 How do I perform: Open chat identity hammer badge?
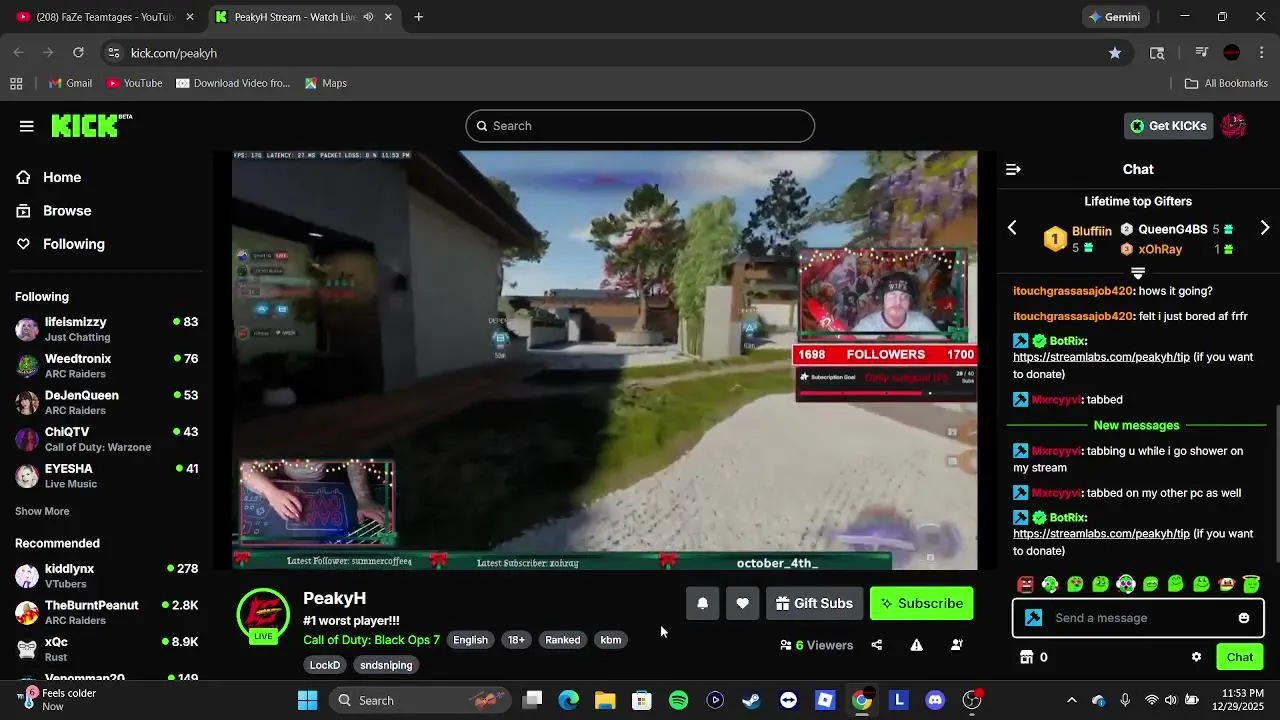[1034, 618]
